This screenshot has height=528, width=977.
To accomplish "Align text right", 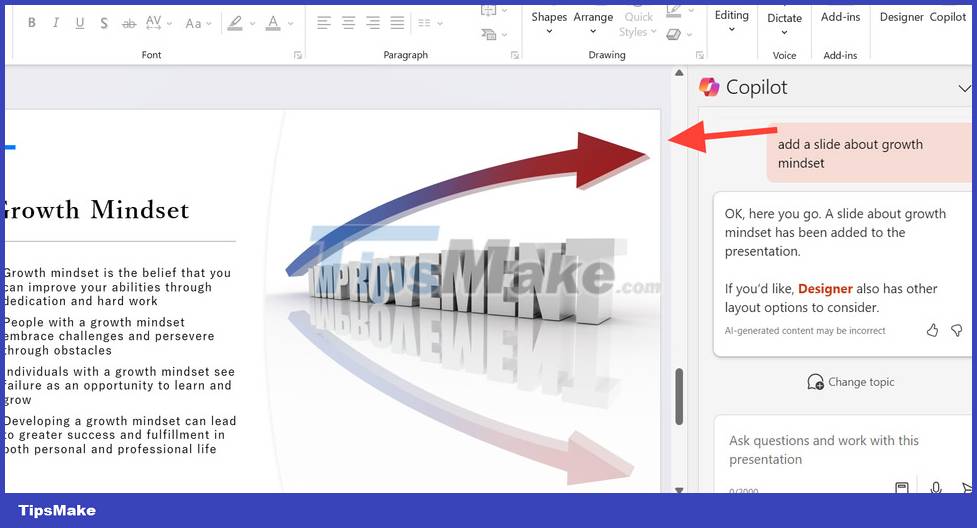I will click(x=373, y=23).
